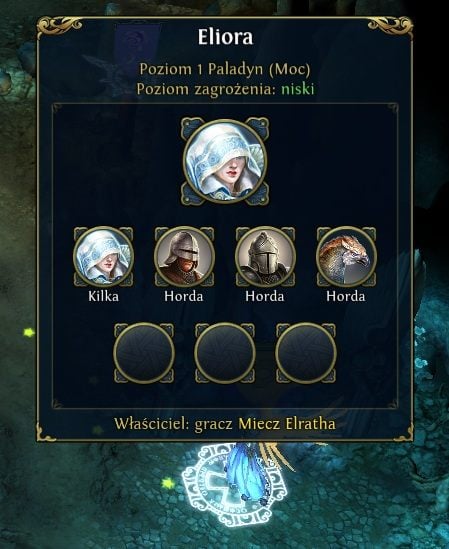This screenshot has width=449, height=549.
Task: Click the hero name Eliora title
Action: 225,37
